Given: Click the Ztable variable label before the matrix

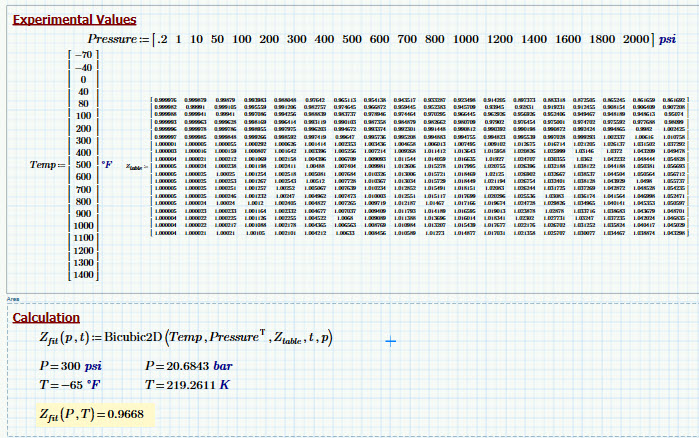Looking at the screenshot, I should (136, 167).
